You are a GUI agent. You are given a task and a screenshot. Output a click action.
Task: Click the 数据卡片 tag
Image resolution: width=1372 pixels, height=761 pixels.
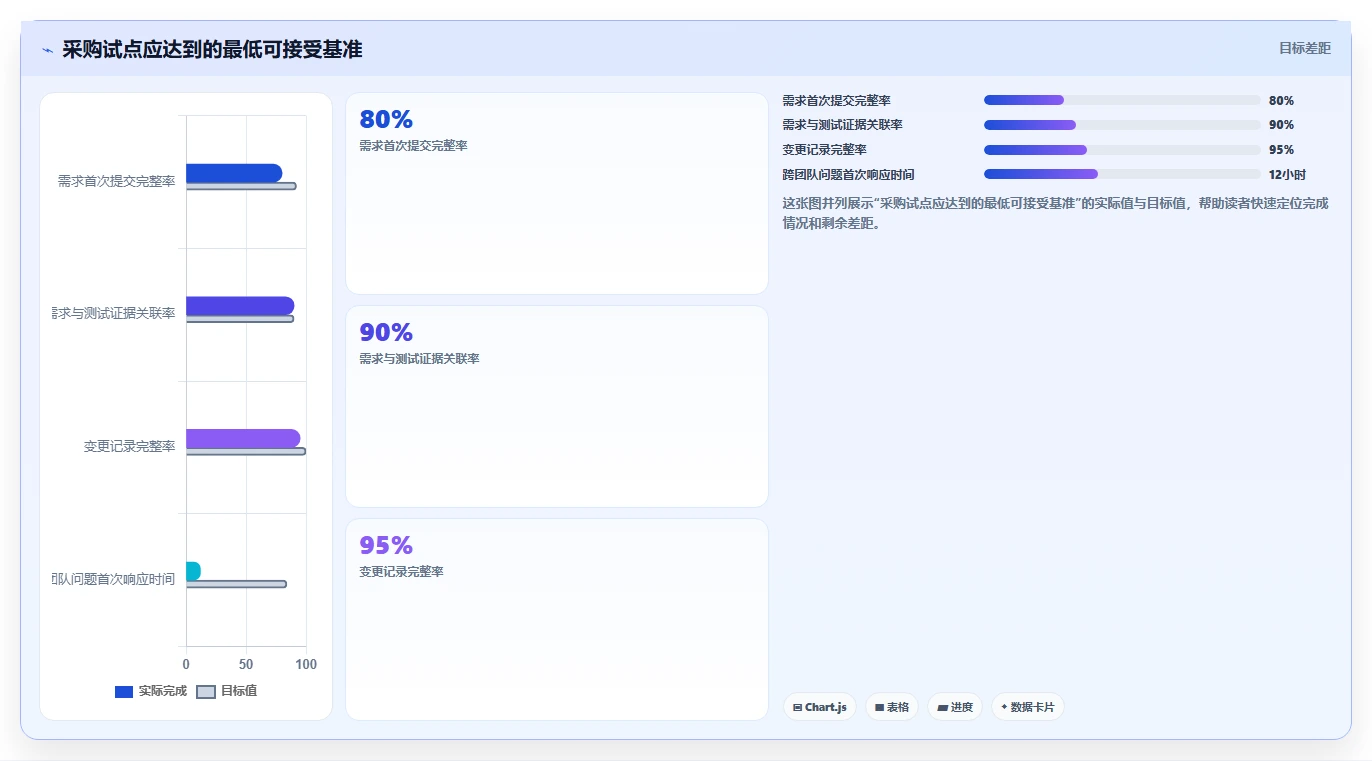click(1028, 707)
